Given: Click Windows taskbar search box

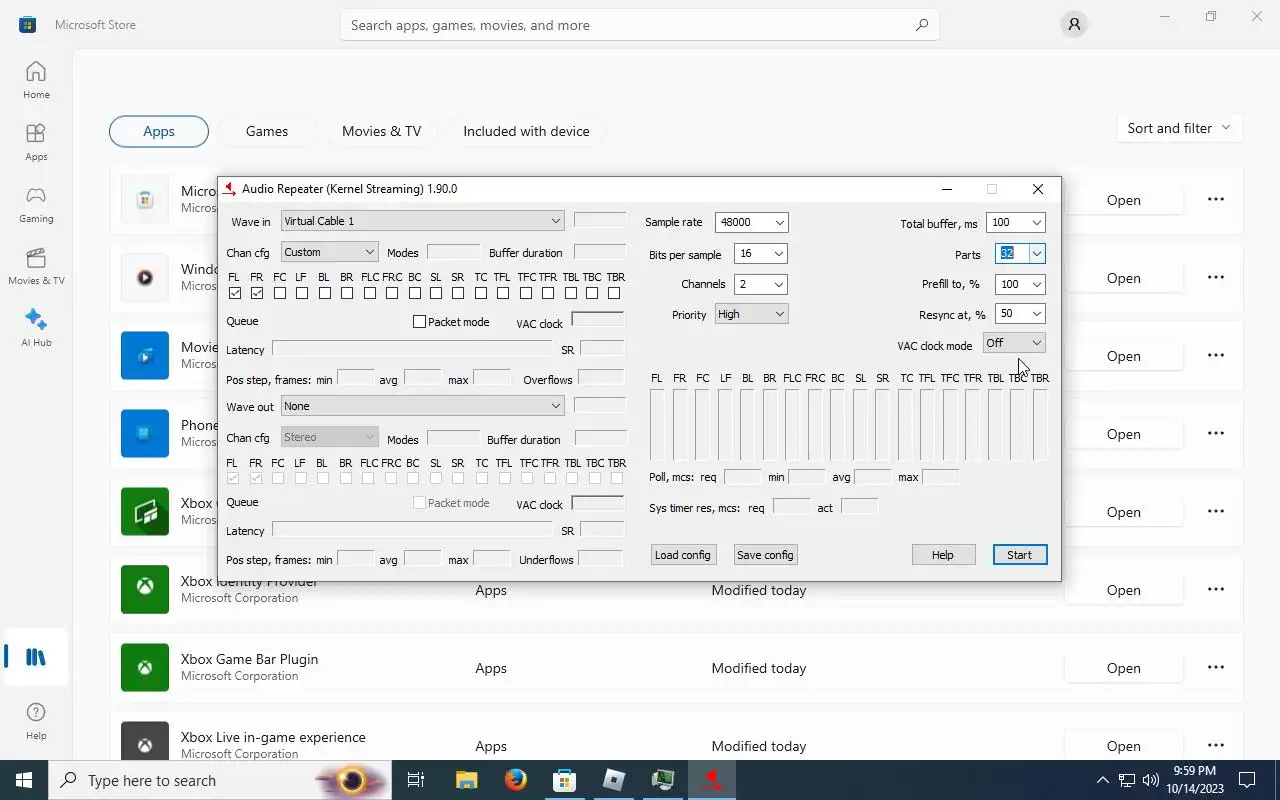Looking at the screenshot, I should (220, 780).
